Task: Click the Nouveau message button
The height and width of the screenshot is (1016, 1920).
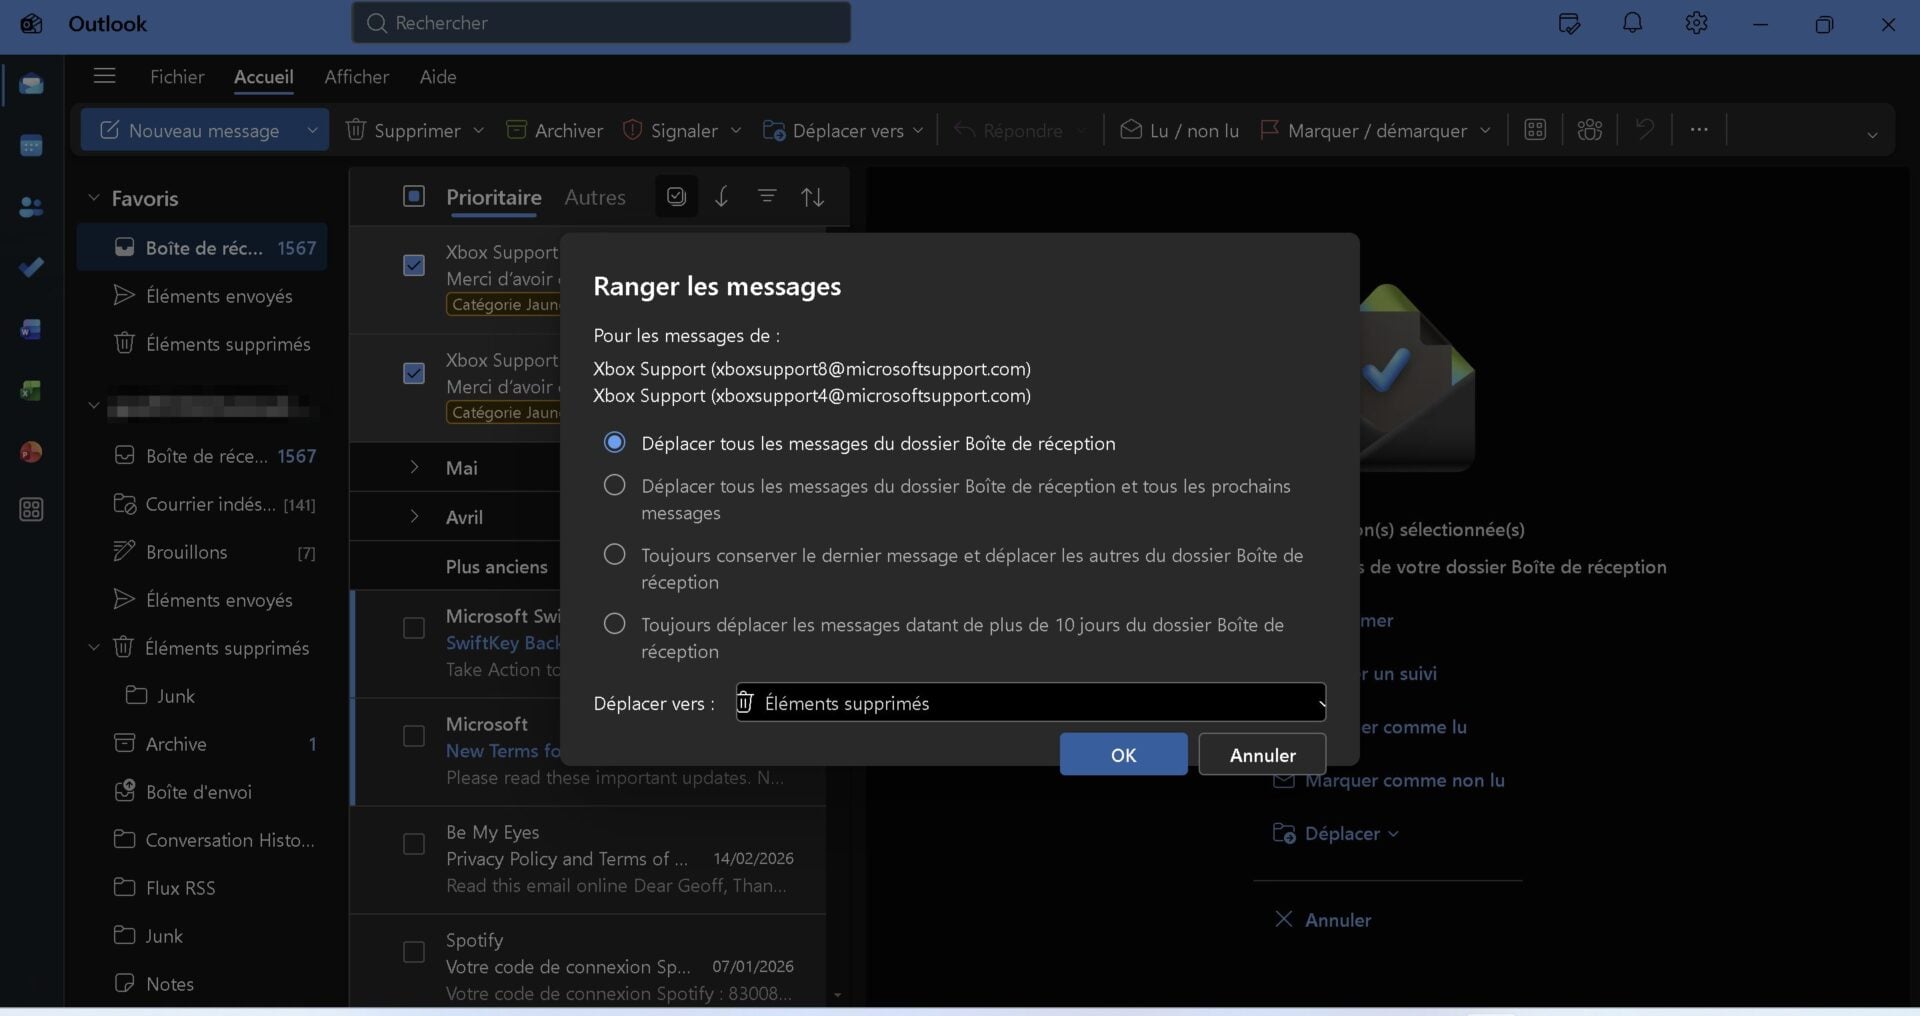Action: pos(190,130)
